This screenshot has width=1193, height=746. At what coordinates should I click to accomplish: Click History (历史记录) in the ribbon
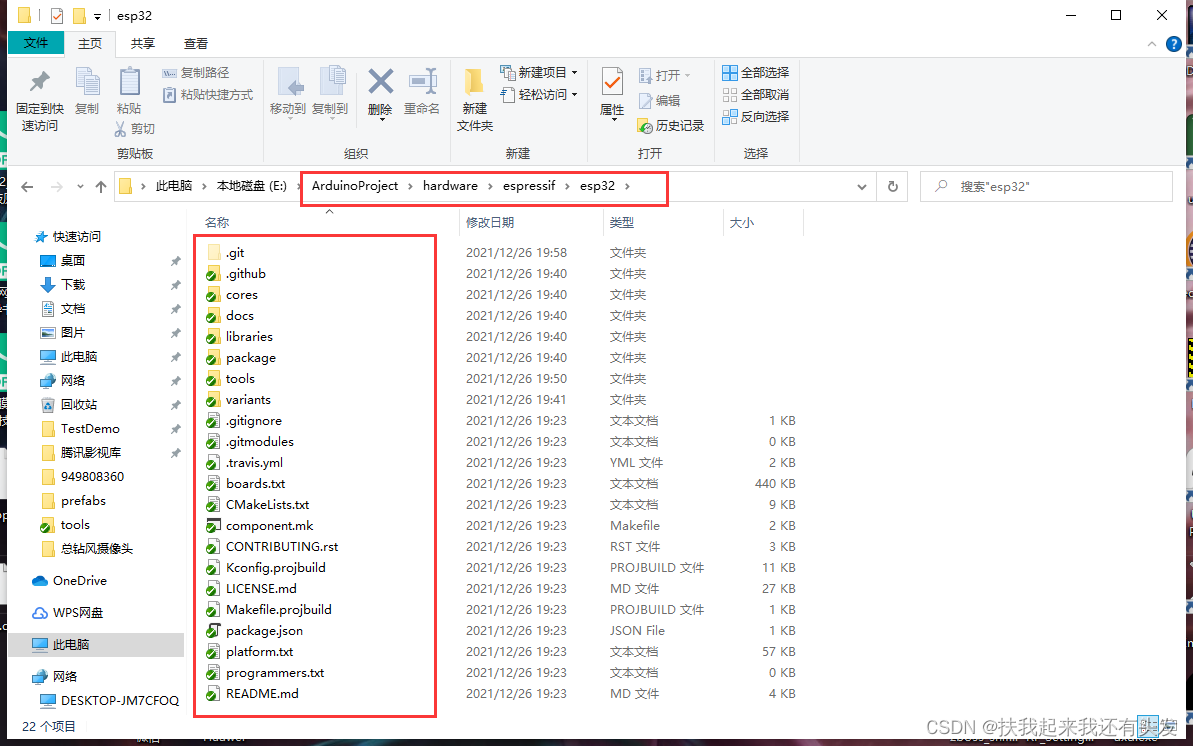(670, 126)
